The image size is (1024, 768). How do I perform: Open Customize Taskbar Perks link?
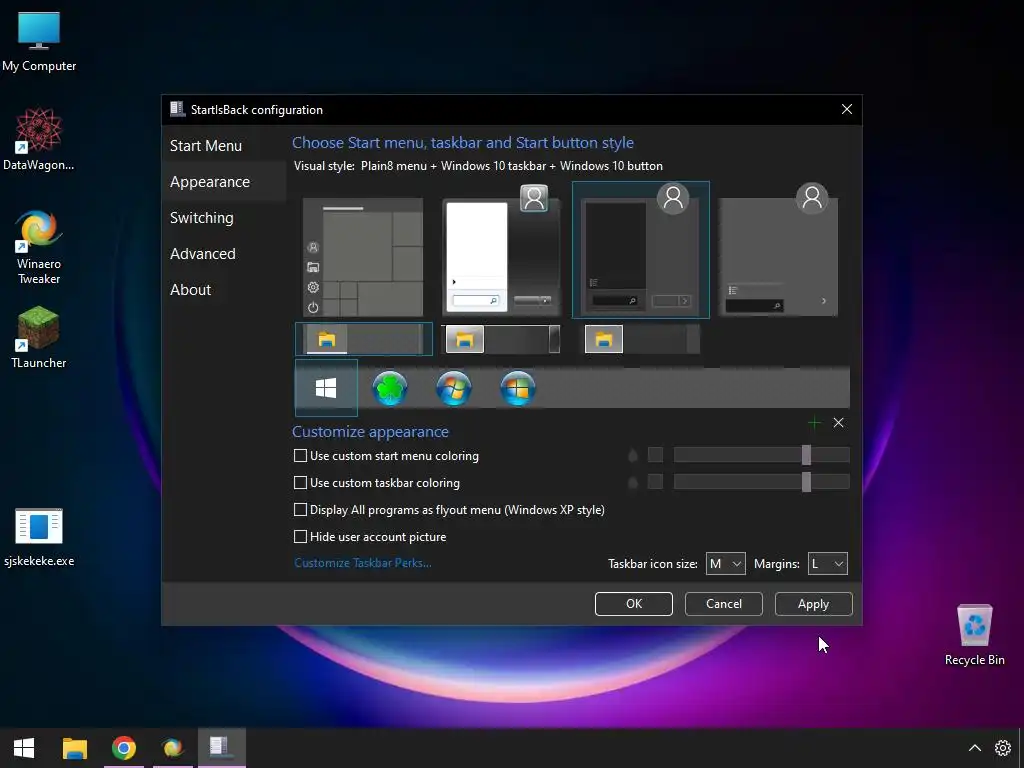click(x=362, y=563)
